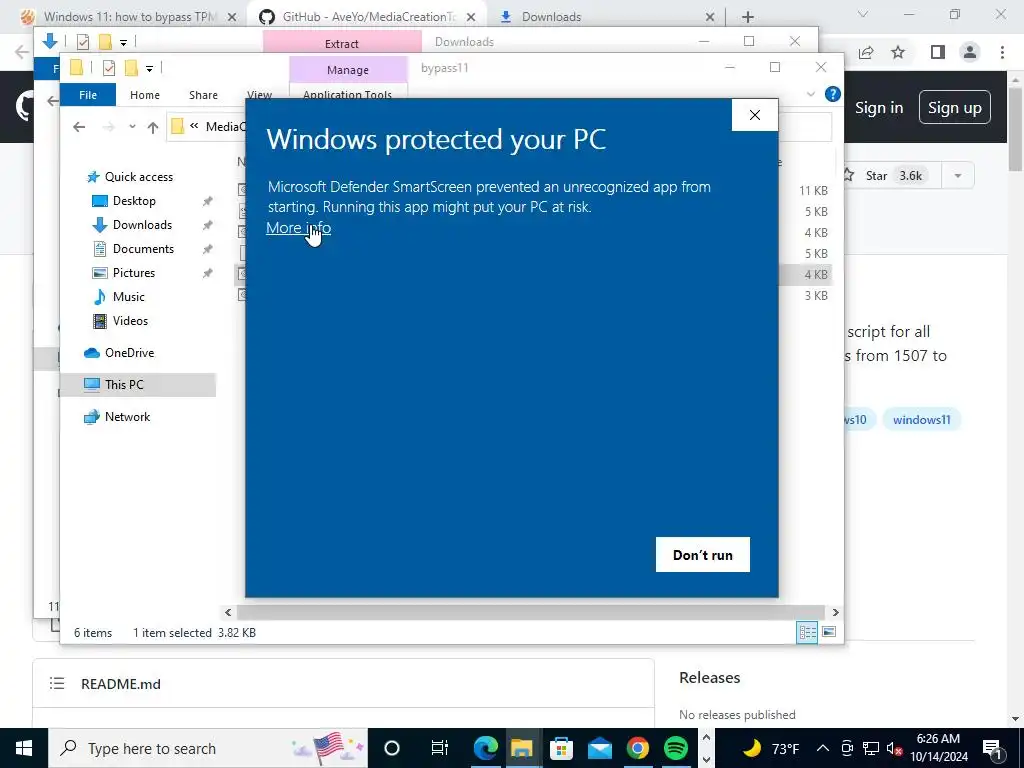Click the 3 KB file size cell
Viewport: 1024px width, 768px height.
(816, 296)
